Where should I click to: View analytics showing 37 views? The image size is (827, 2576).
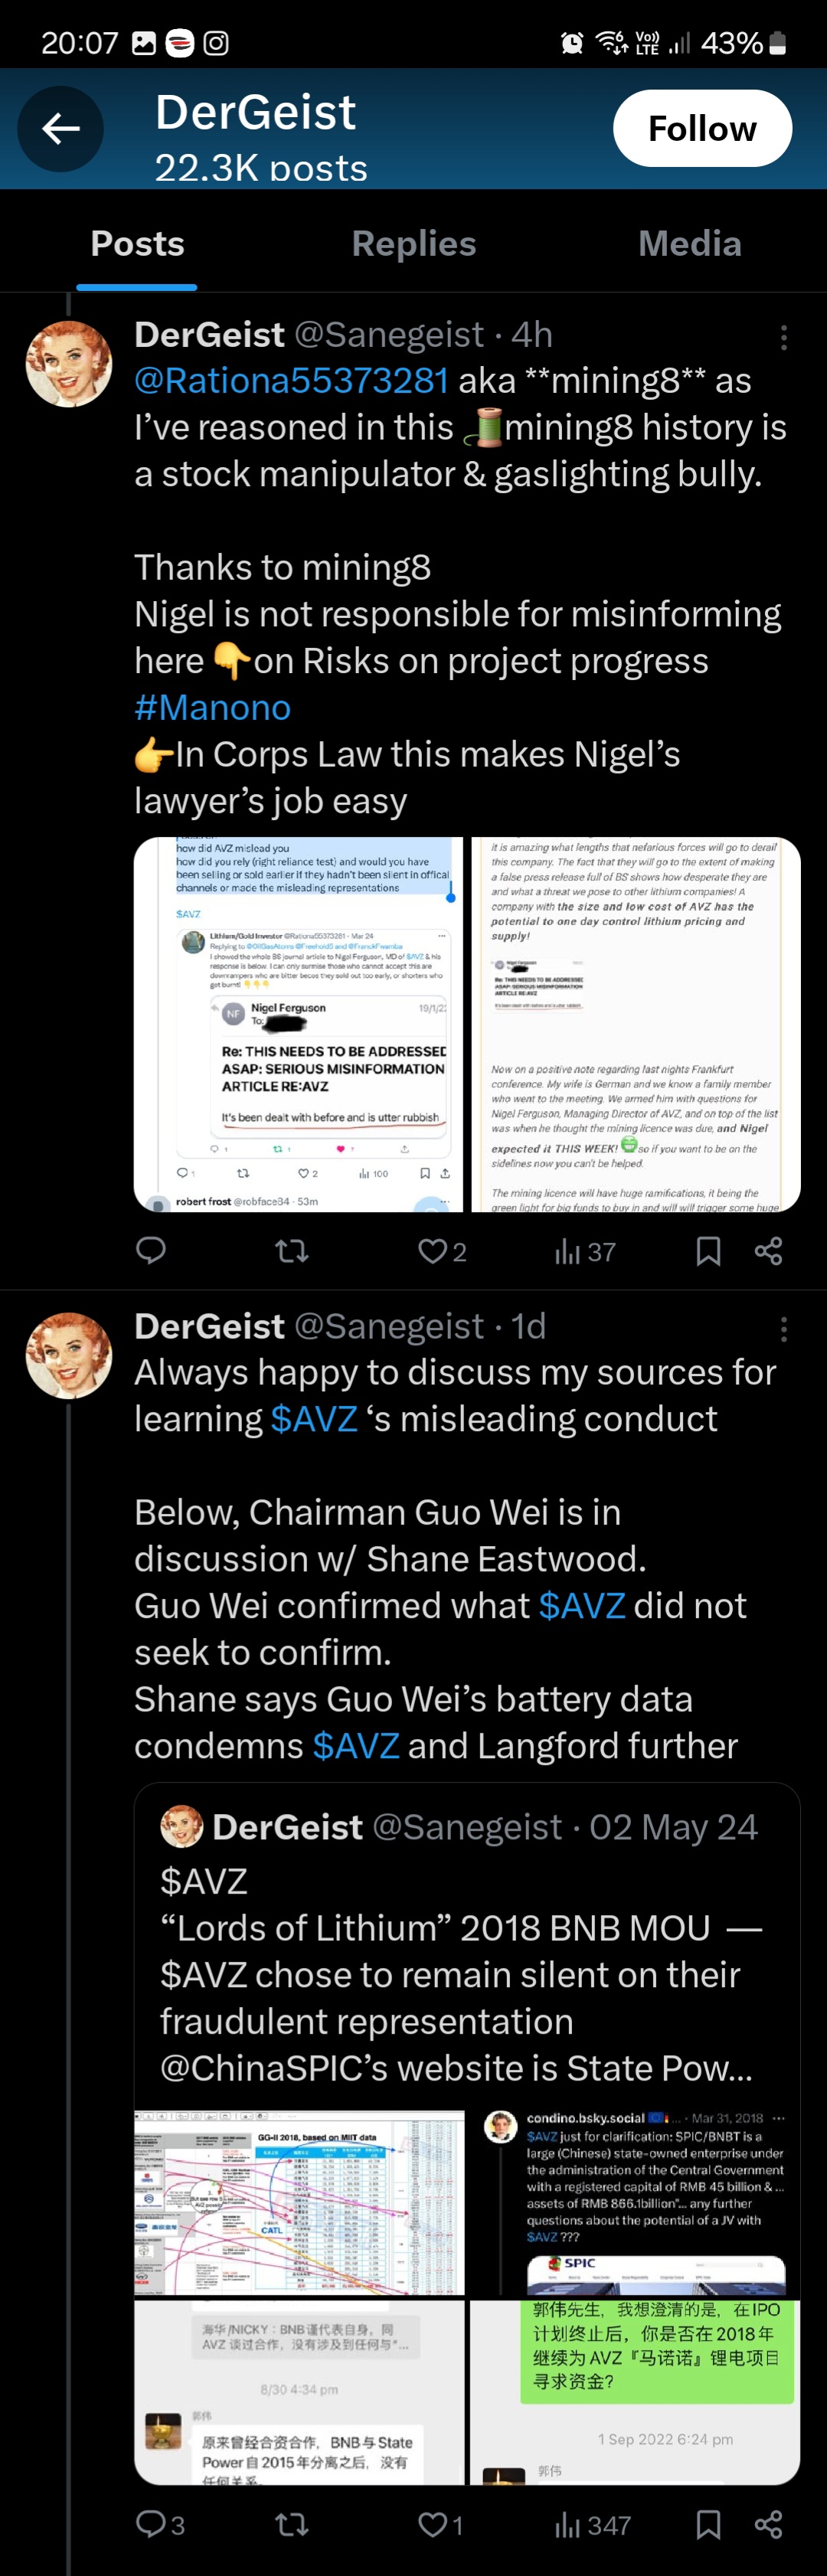(585, 1251)
